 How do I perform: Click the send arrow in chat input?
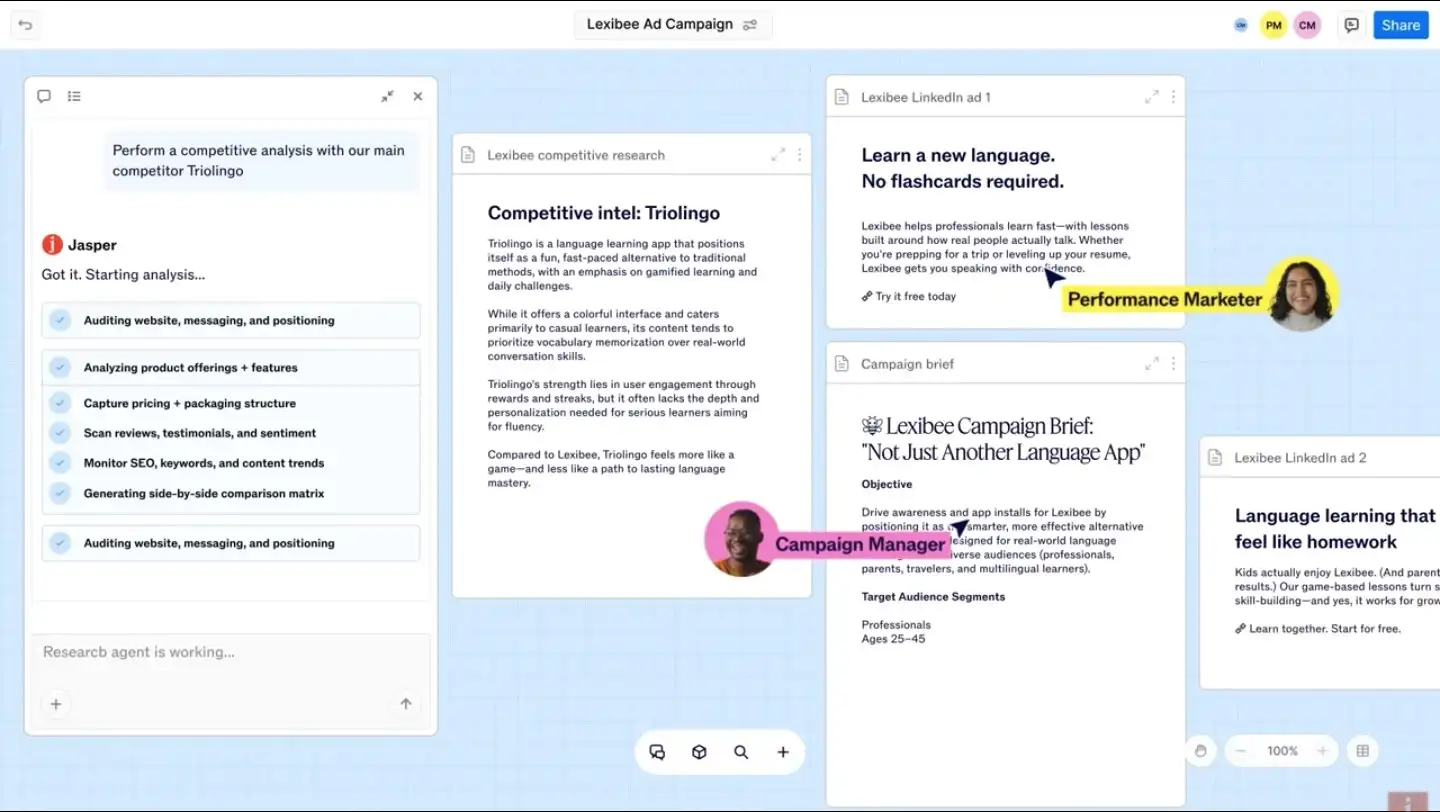coord(406,704)
